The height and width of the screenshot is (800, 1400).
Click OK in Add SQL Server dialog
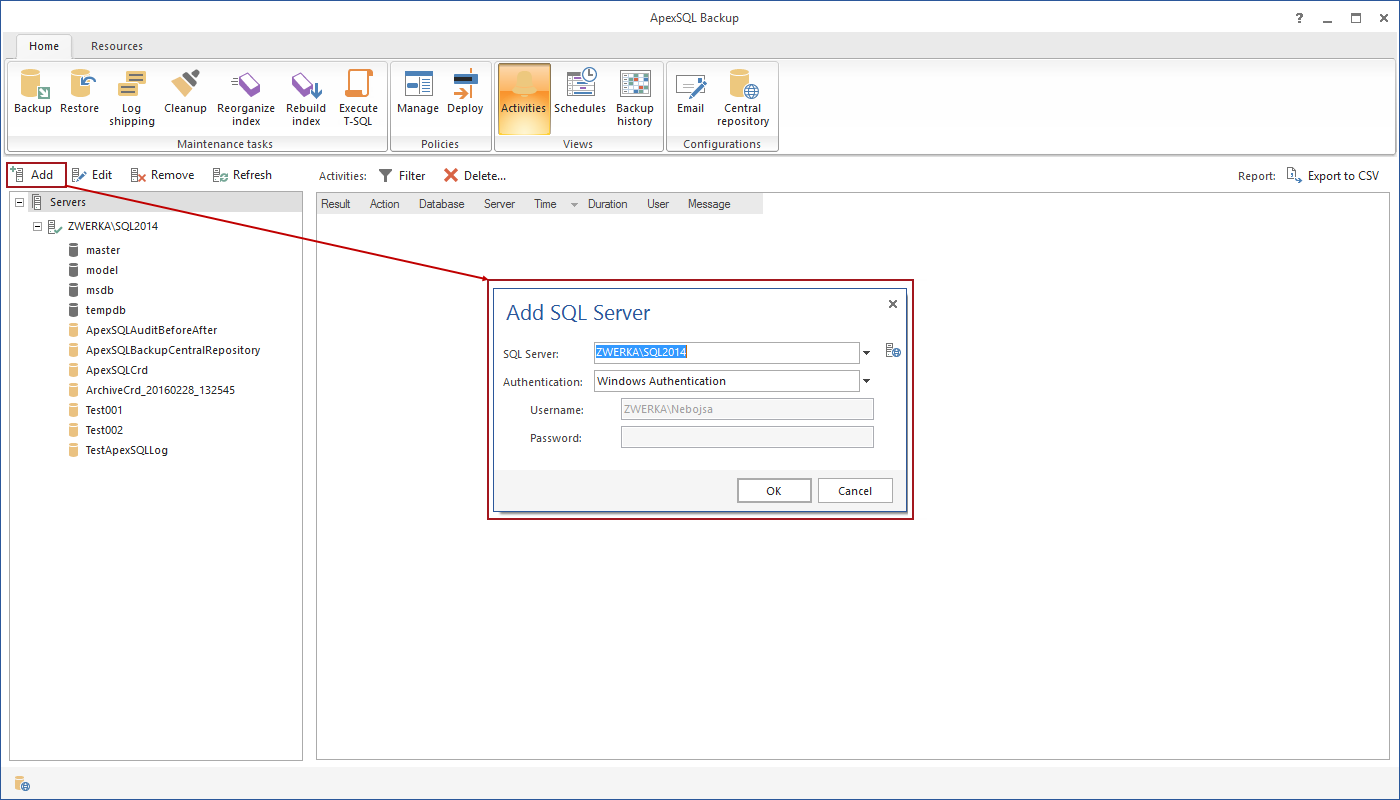point(774,490)
